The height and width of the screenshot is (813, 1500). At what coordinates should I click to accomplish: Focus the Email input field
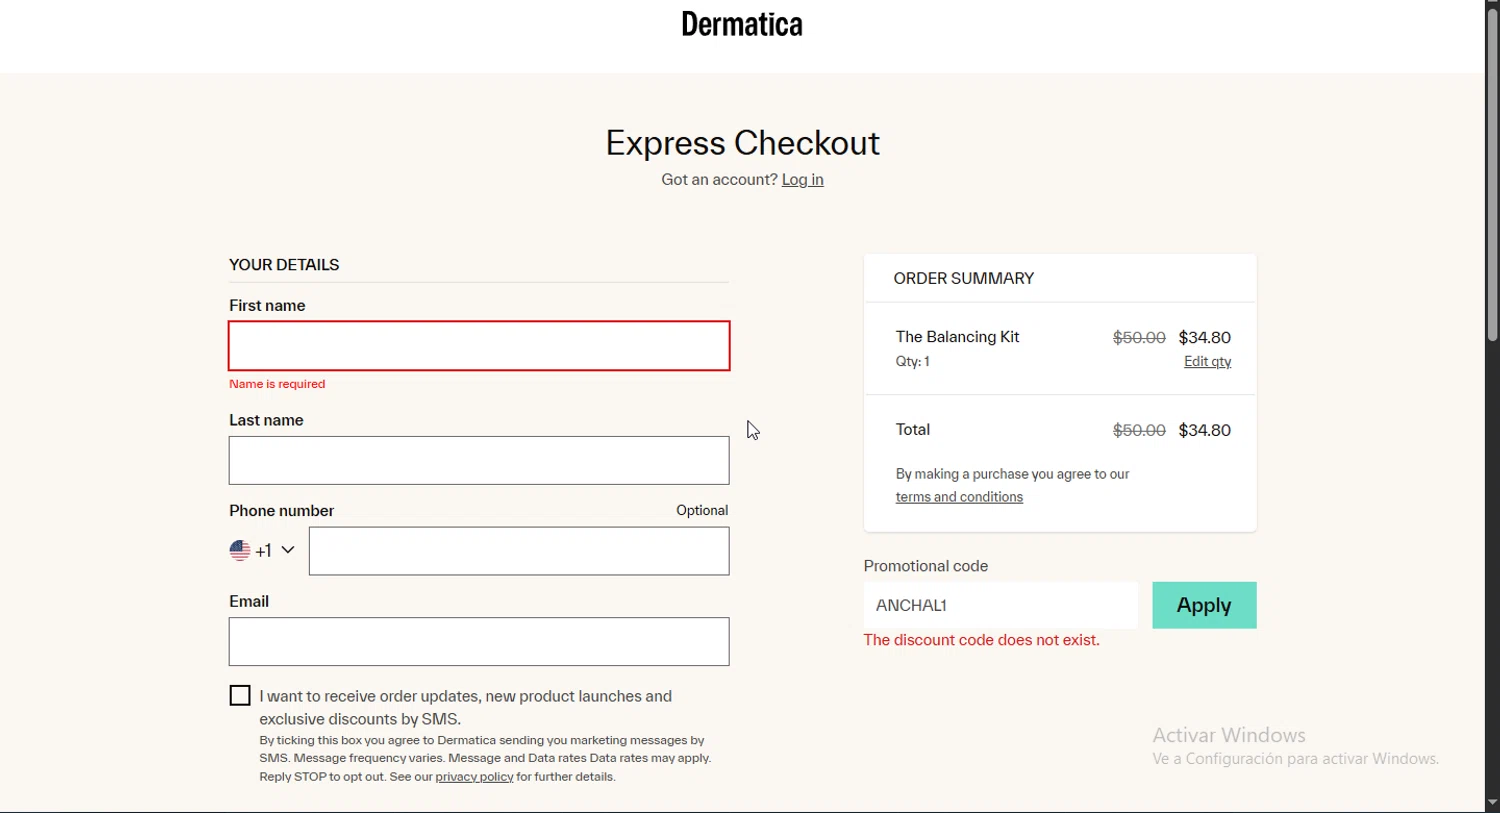(x=479, y=642)
